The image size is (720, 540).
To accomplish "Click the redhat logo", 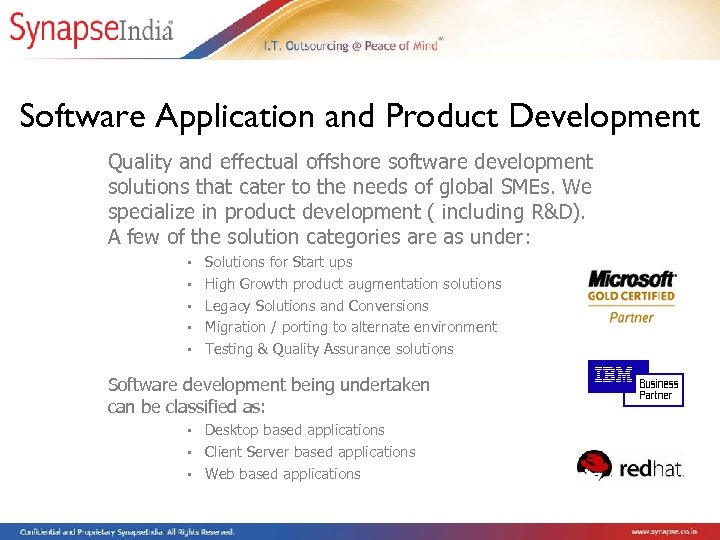I will coord(630,466).
